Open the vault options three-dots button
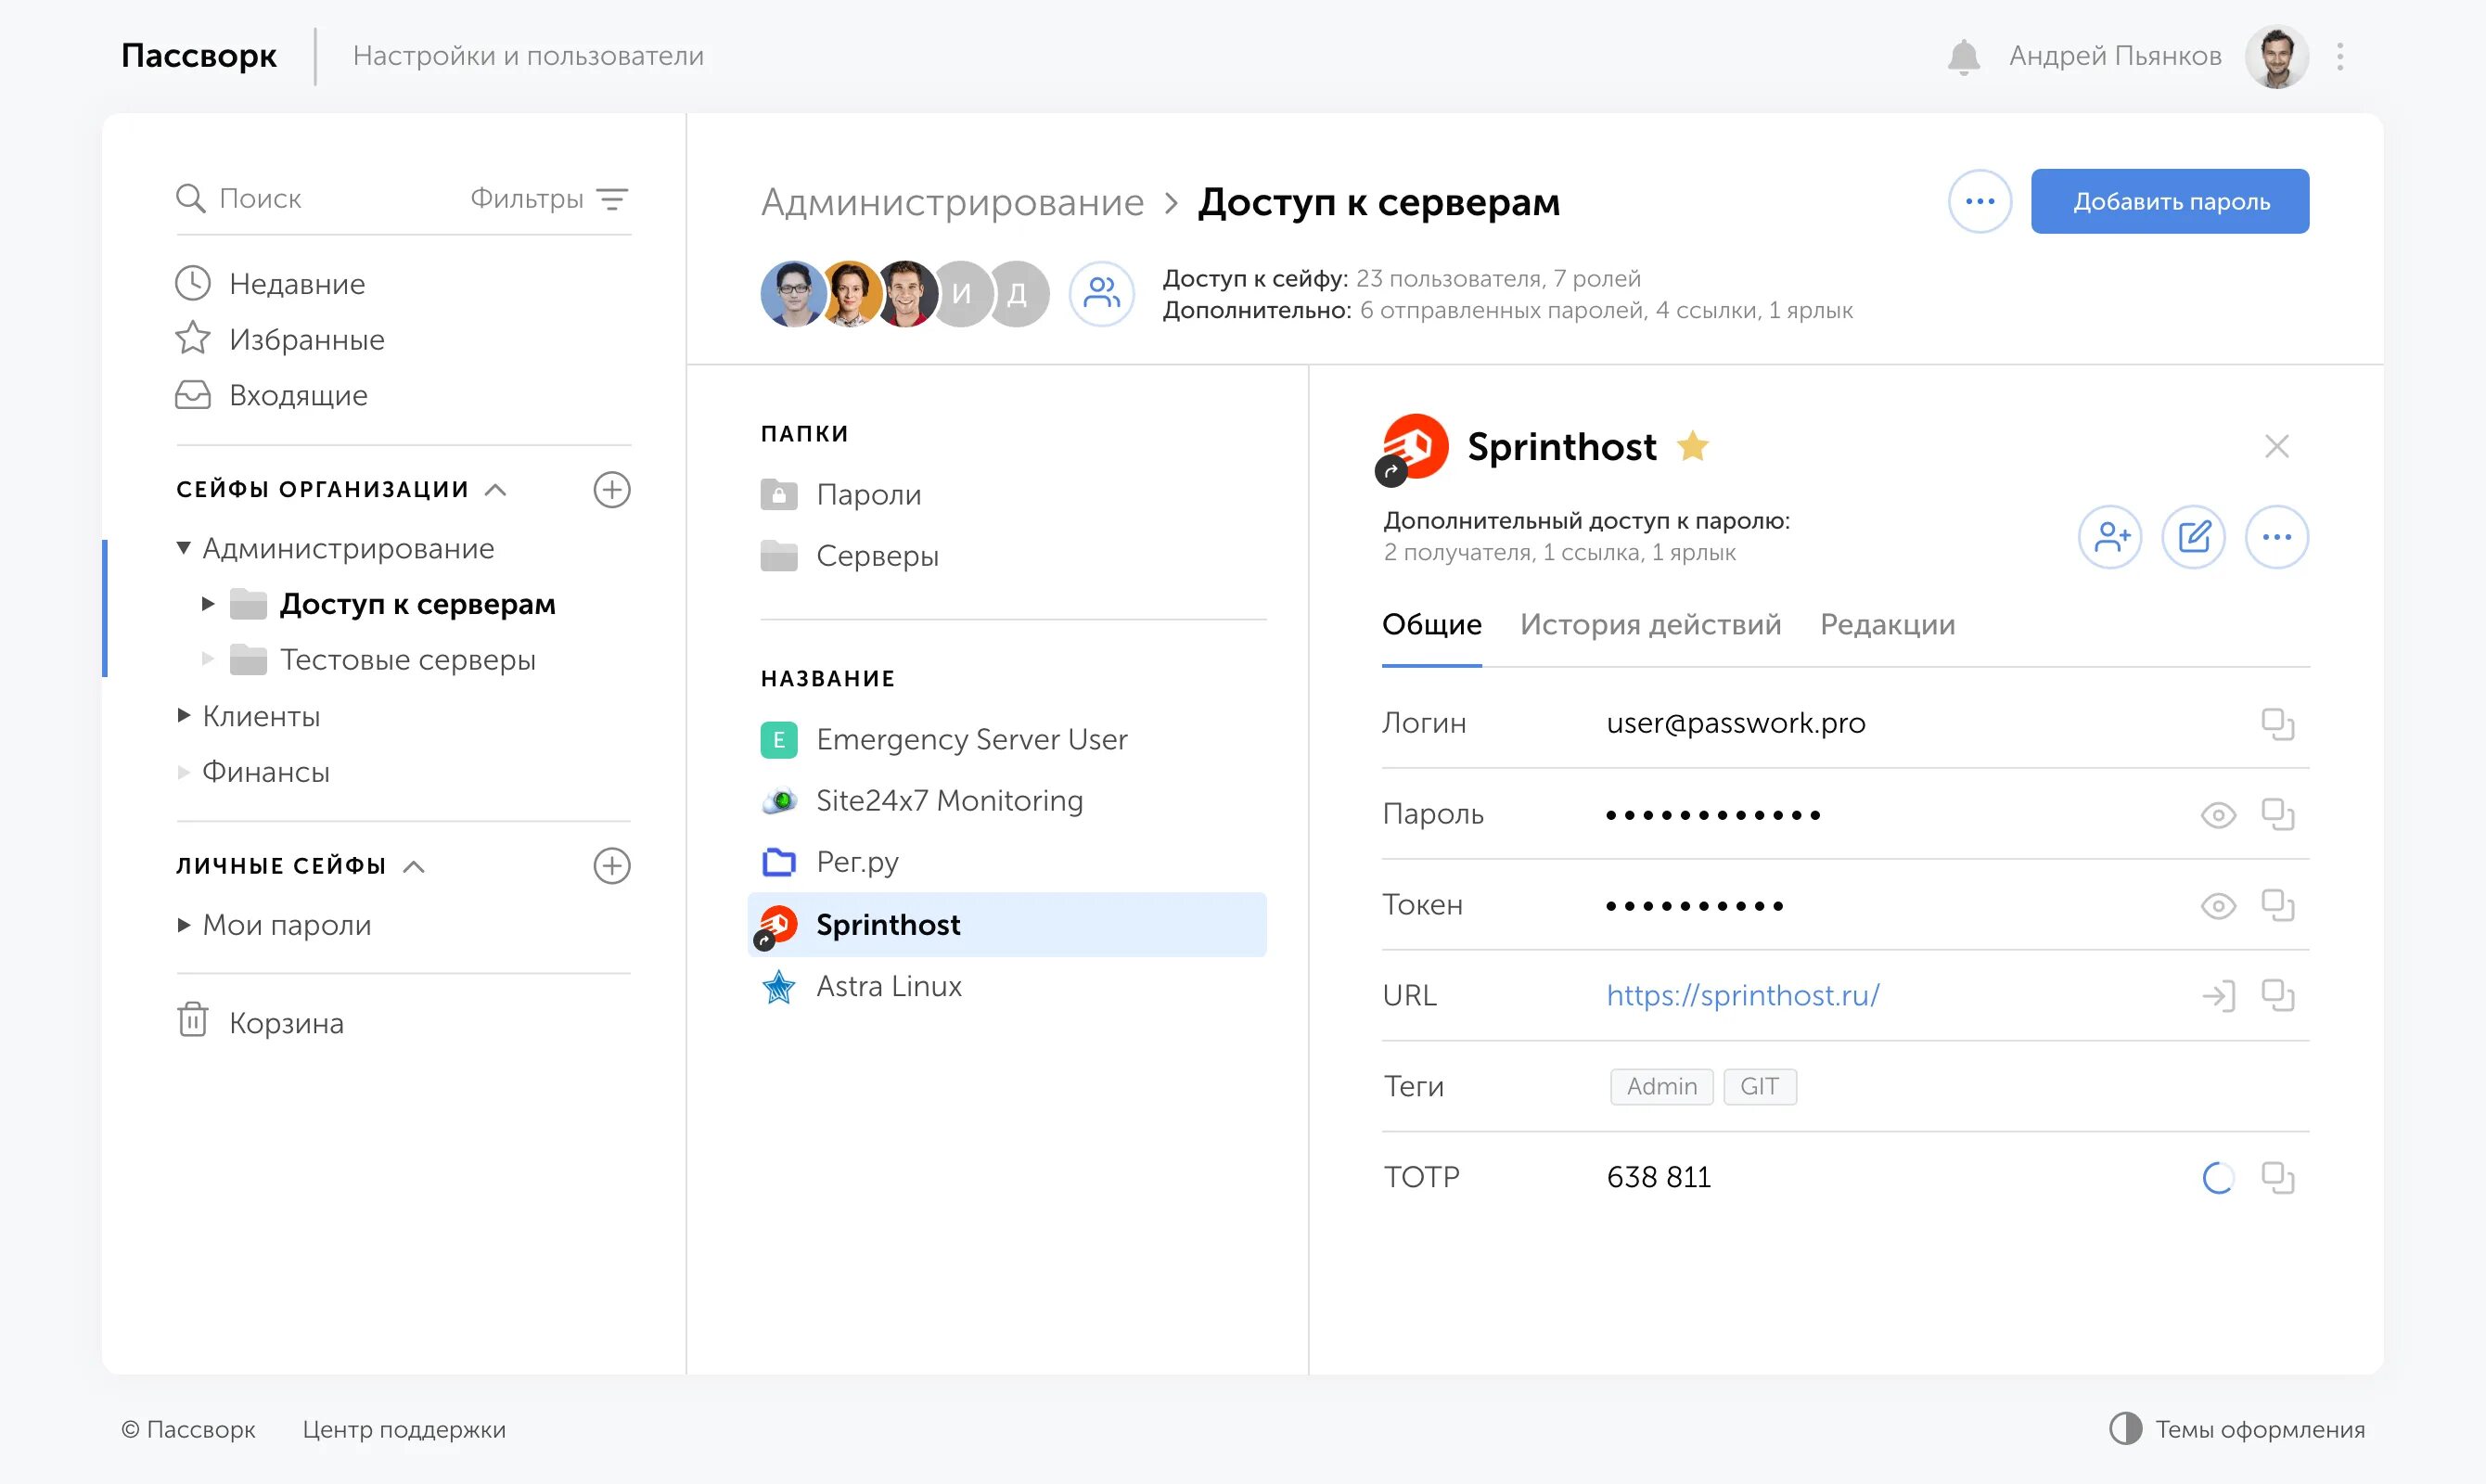Image resolution: width=2486 pixels, height=1484 pixels. click(x=1979, y=201)
